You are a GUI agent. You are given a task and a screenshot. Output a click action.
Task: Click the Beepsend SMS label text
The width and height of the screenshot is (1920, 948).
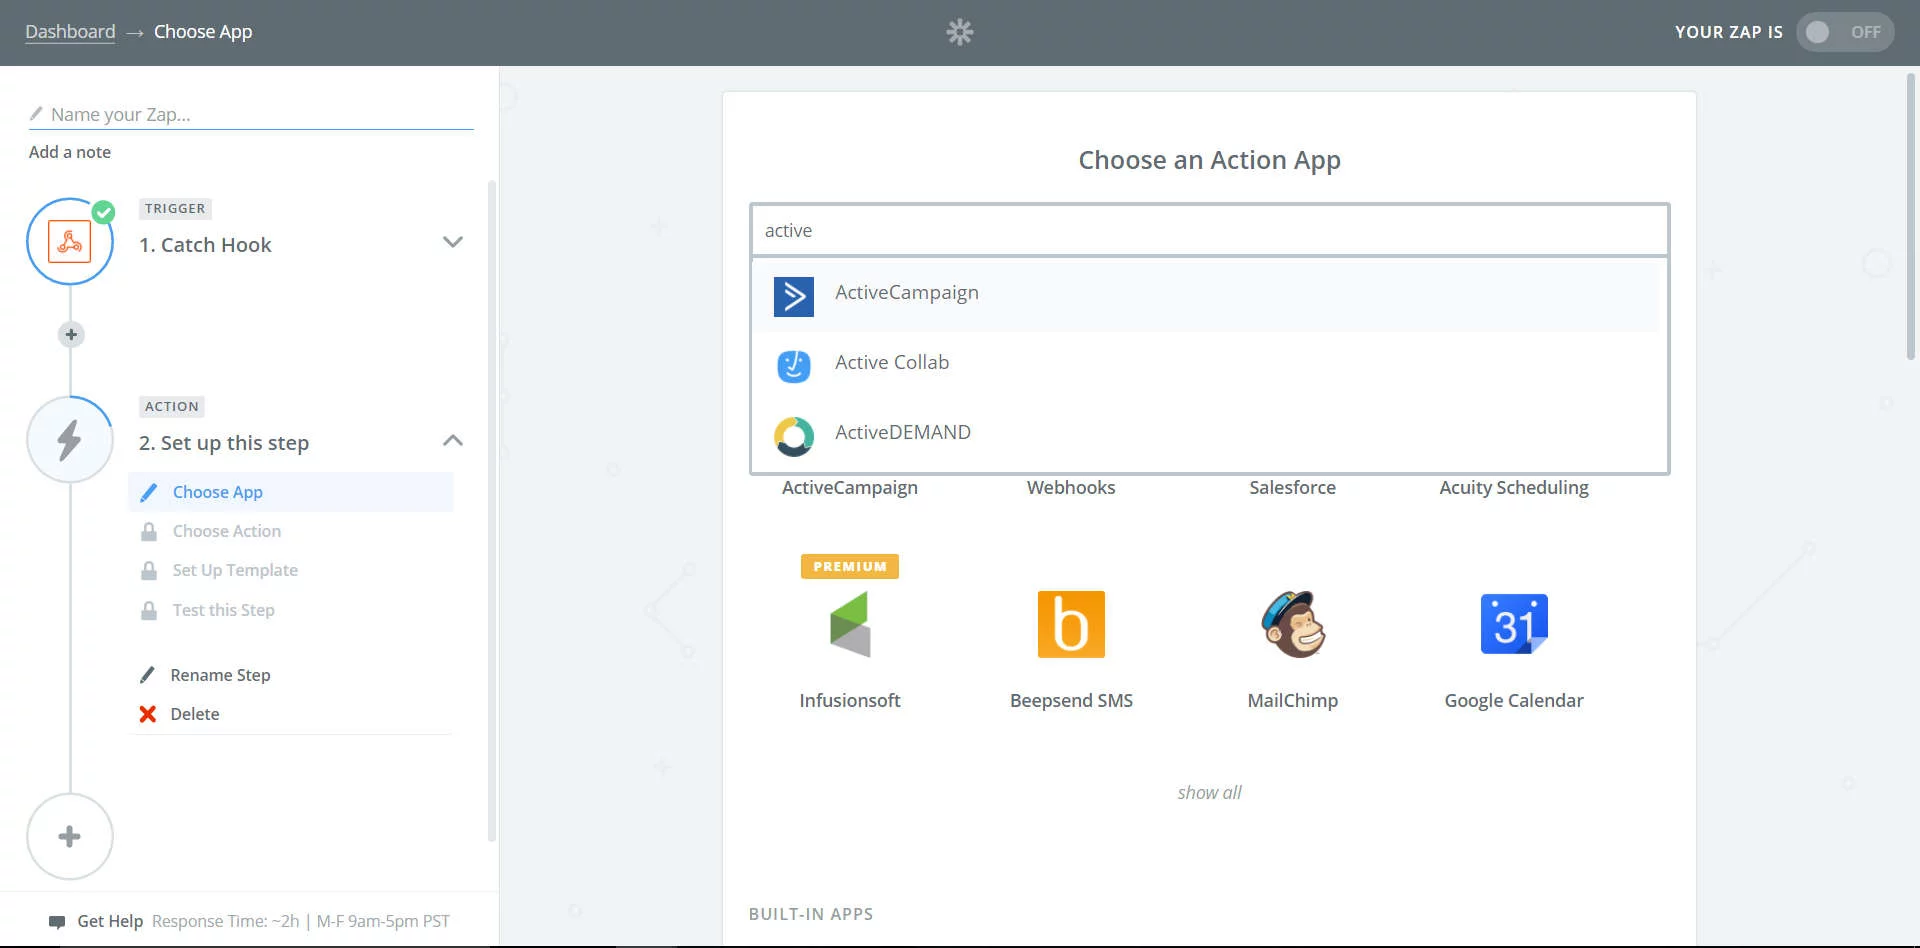[1071, 701]
